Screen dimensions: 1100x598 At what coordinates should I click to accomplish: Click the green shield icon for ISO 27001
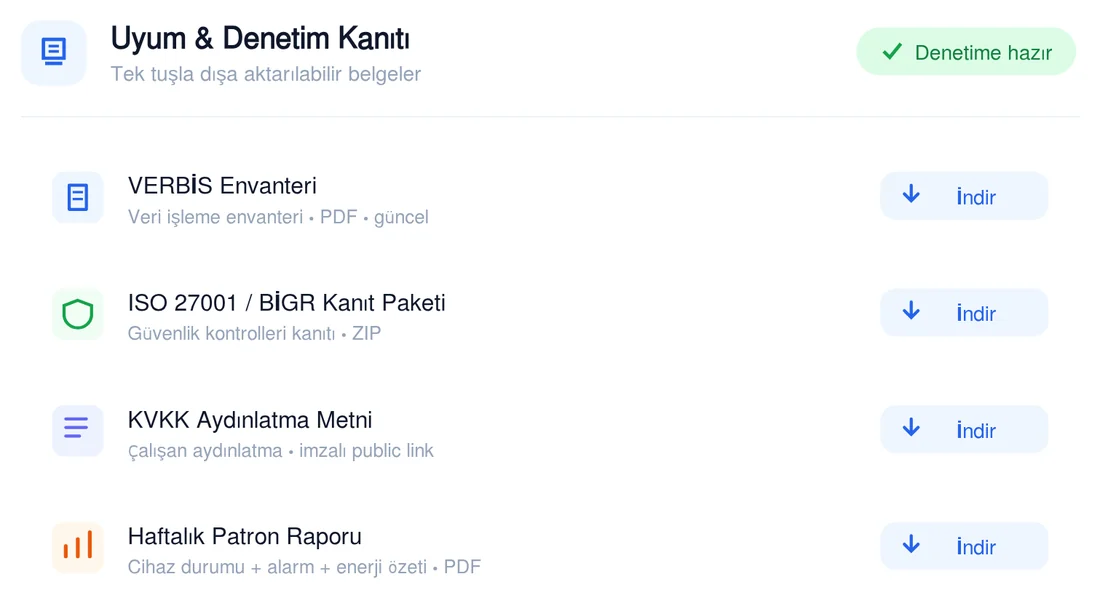click(78, 314)
